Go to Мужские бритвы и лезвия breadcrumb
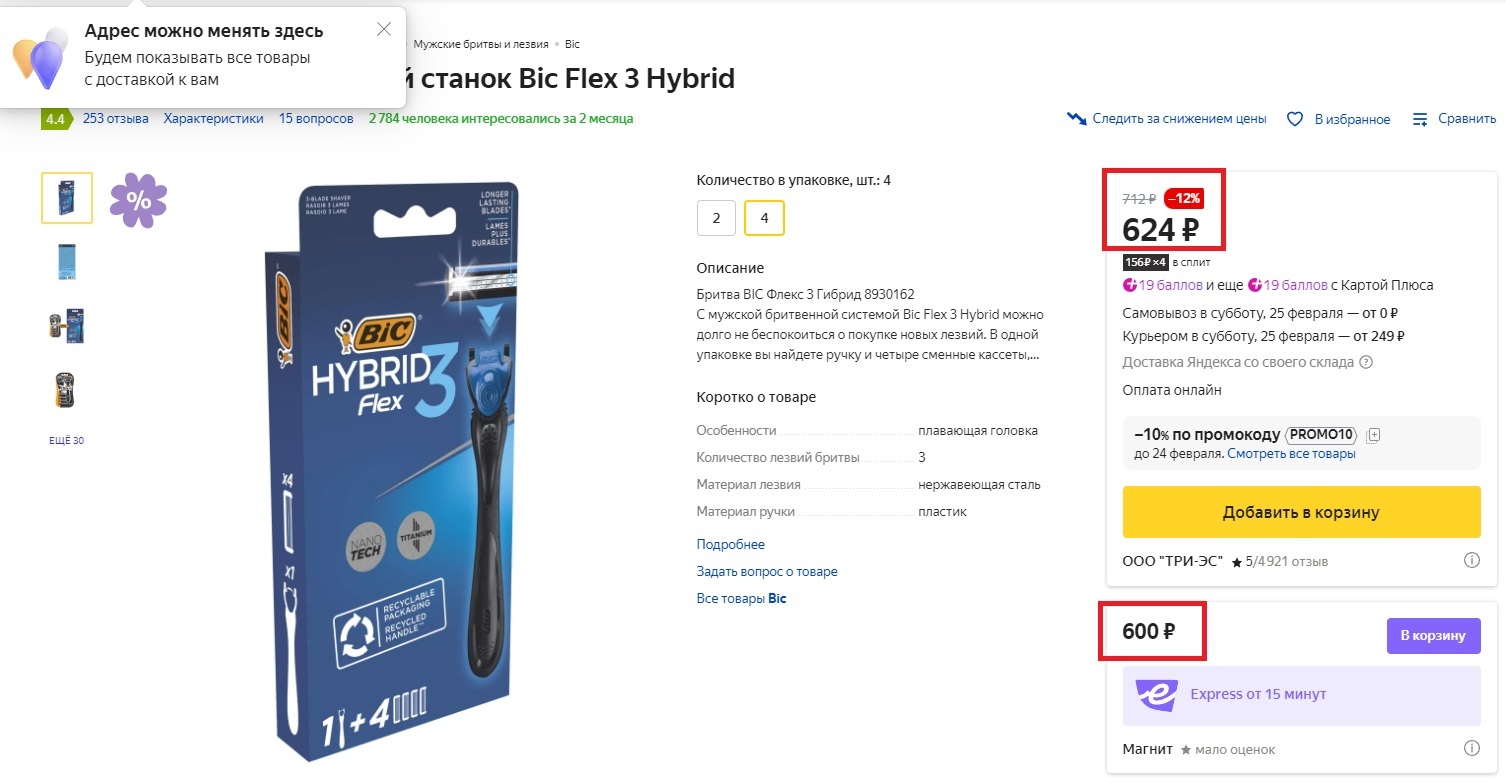Viewport: 1506px width, 783px height. coord(480,45)
